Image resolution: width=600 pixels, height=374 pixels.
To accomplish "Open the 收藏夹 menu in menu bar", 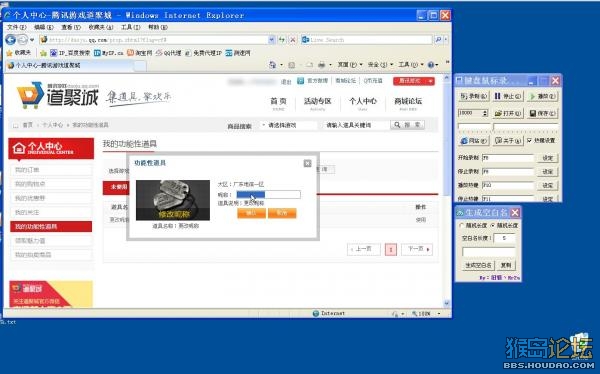I will tap(101, 27).
